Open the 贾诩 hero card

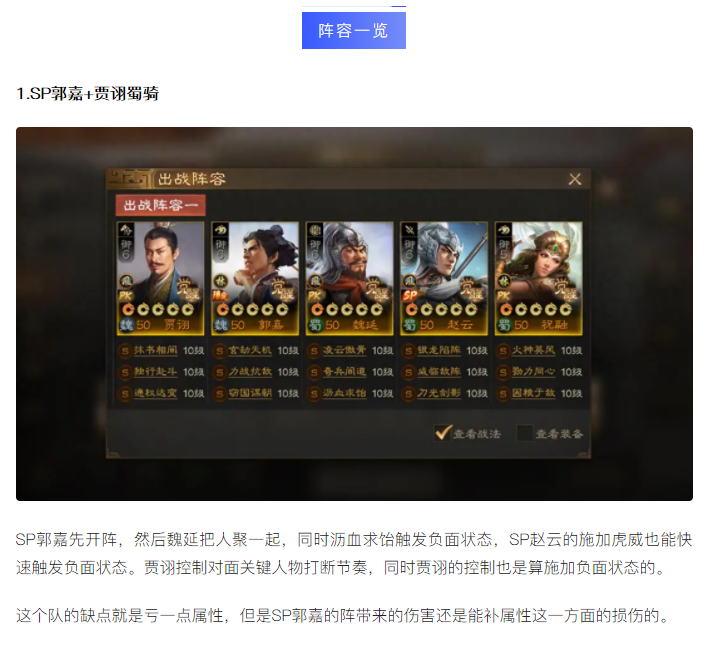click(x=160, y=279)
